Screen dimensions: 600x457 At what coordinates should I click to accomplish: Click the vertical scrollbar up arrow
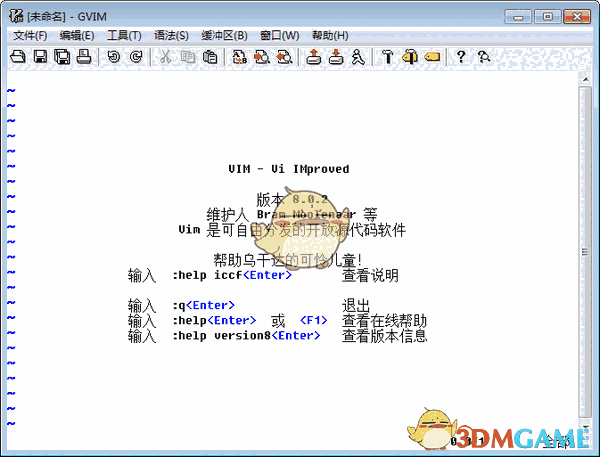pyautogui.click(x=585, y=79)
